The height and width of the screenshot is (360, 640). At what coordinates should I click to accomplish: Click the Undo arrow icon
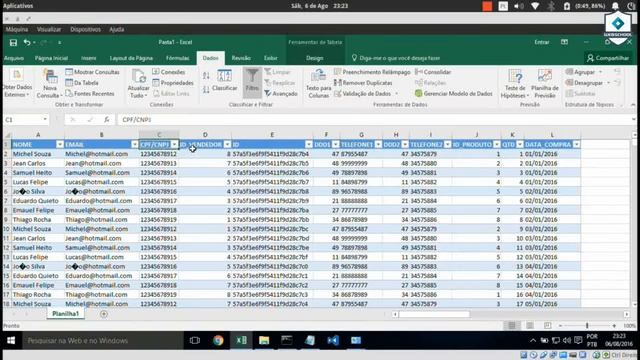click(27, 42)
